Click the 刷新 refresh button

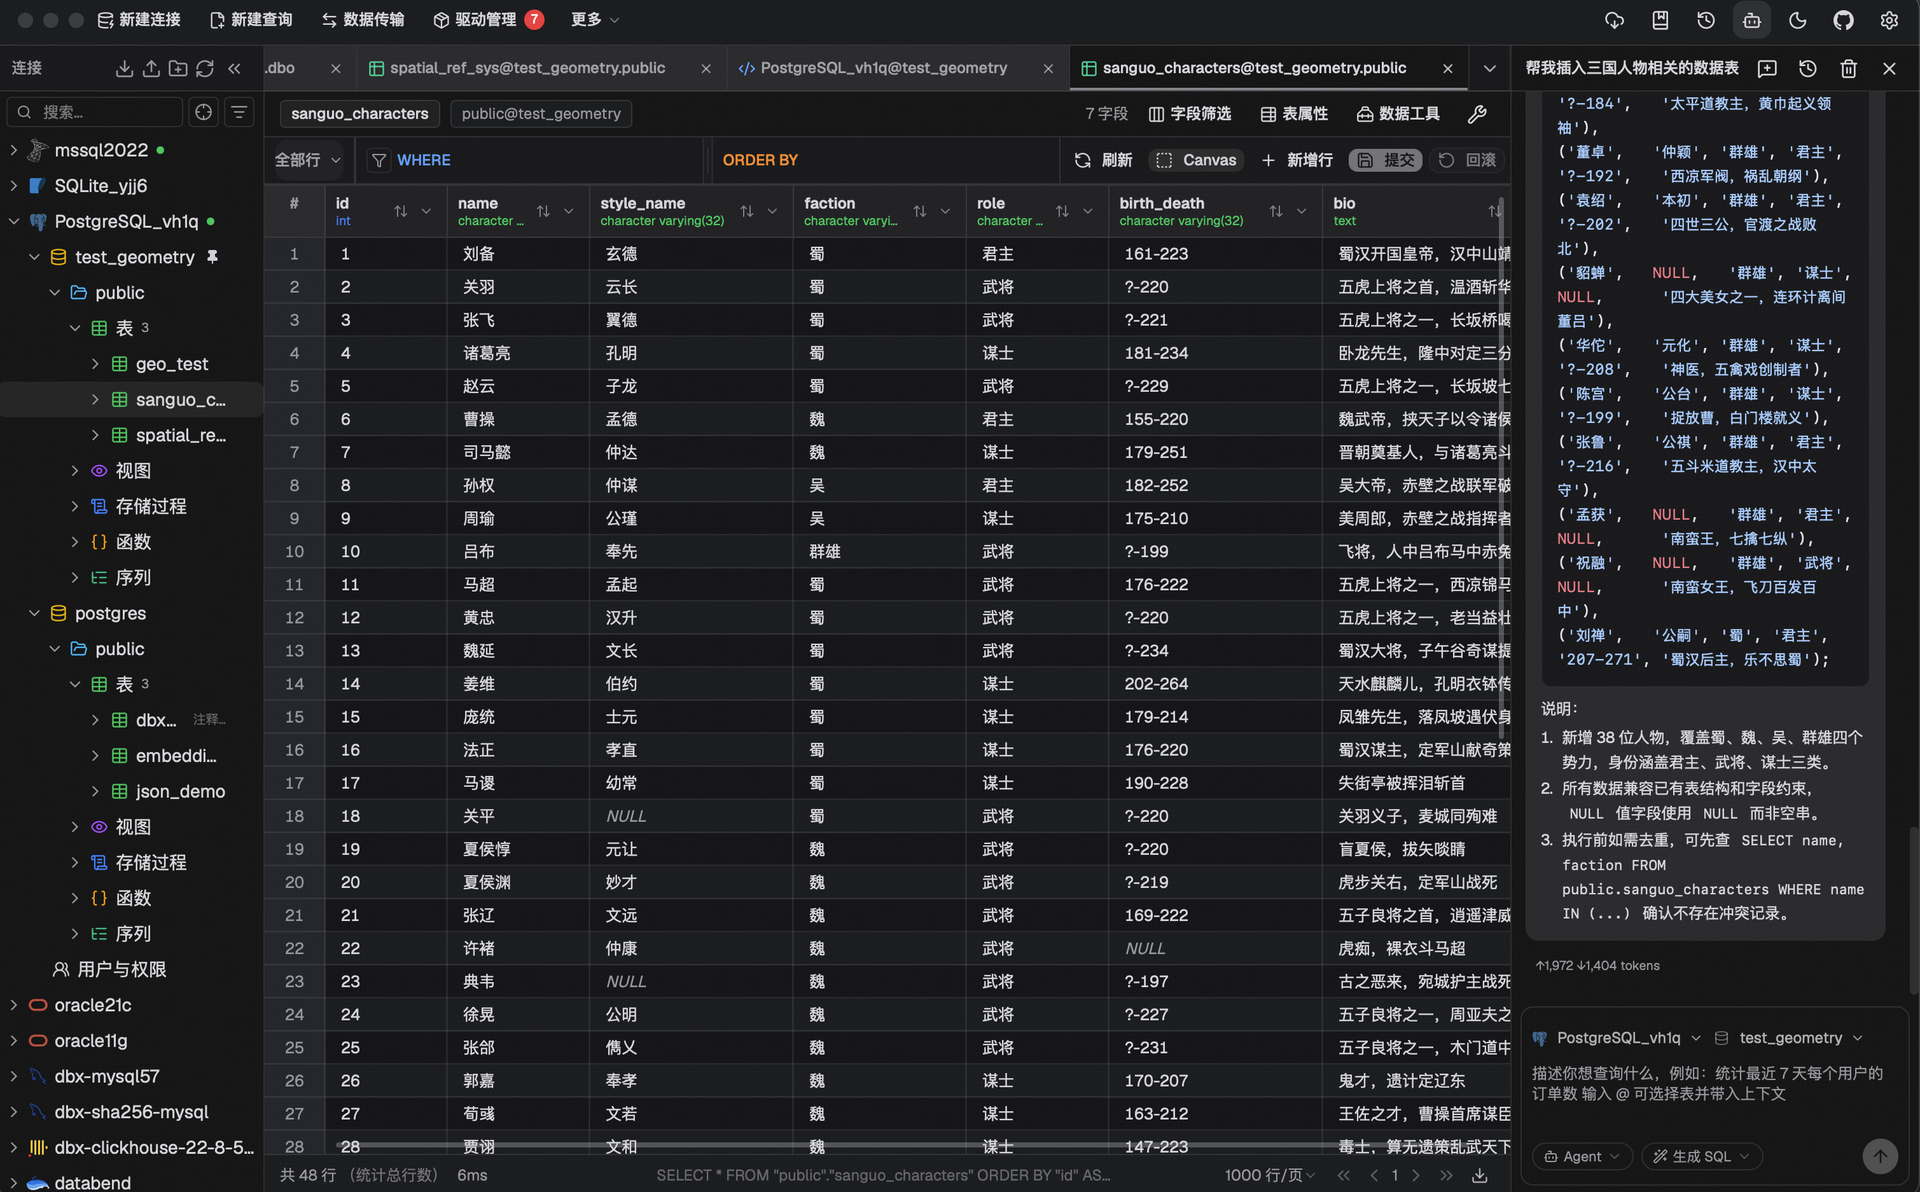1103,160
